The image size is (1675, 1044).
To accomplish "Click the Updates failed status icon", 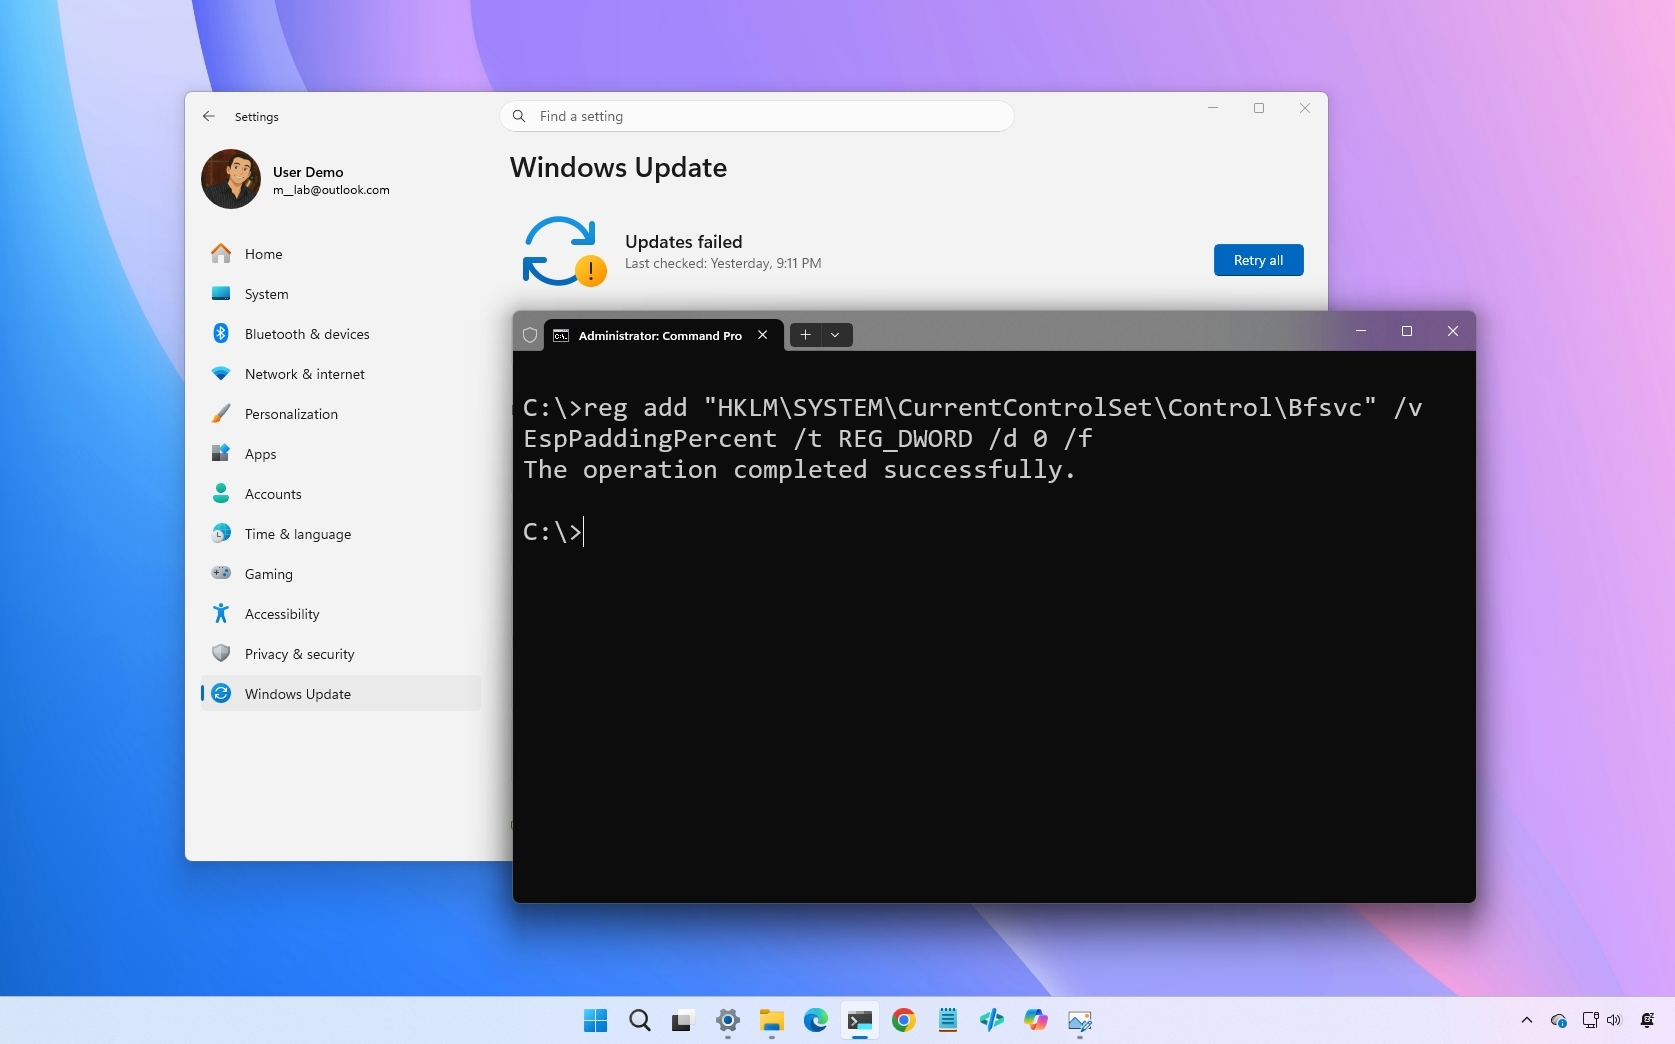I will click(x=564, y=251).
